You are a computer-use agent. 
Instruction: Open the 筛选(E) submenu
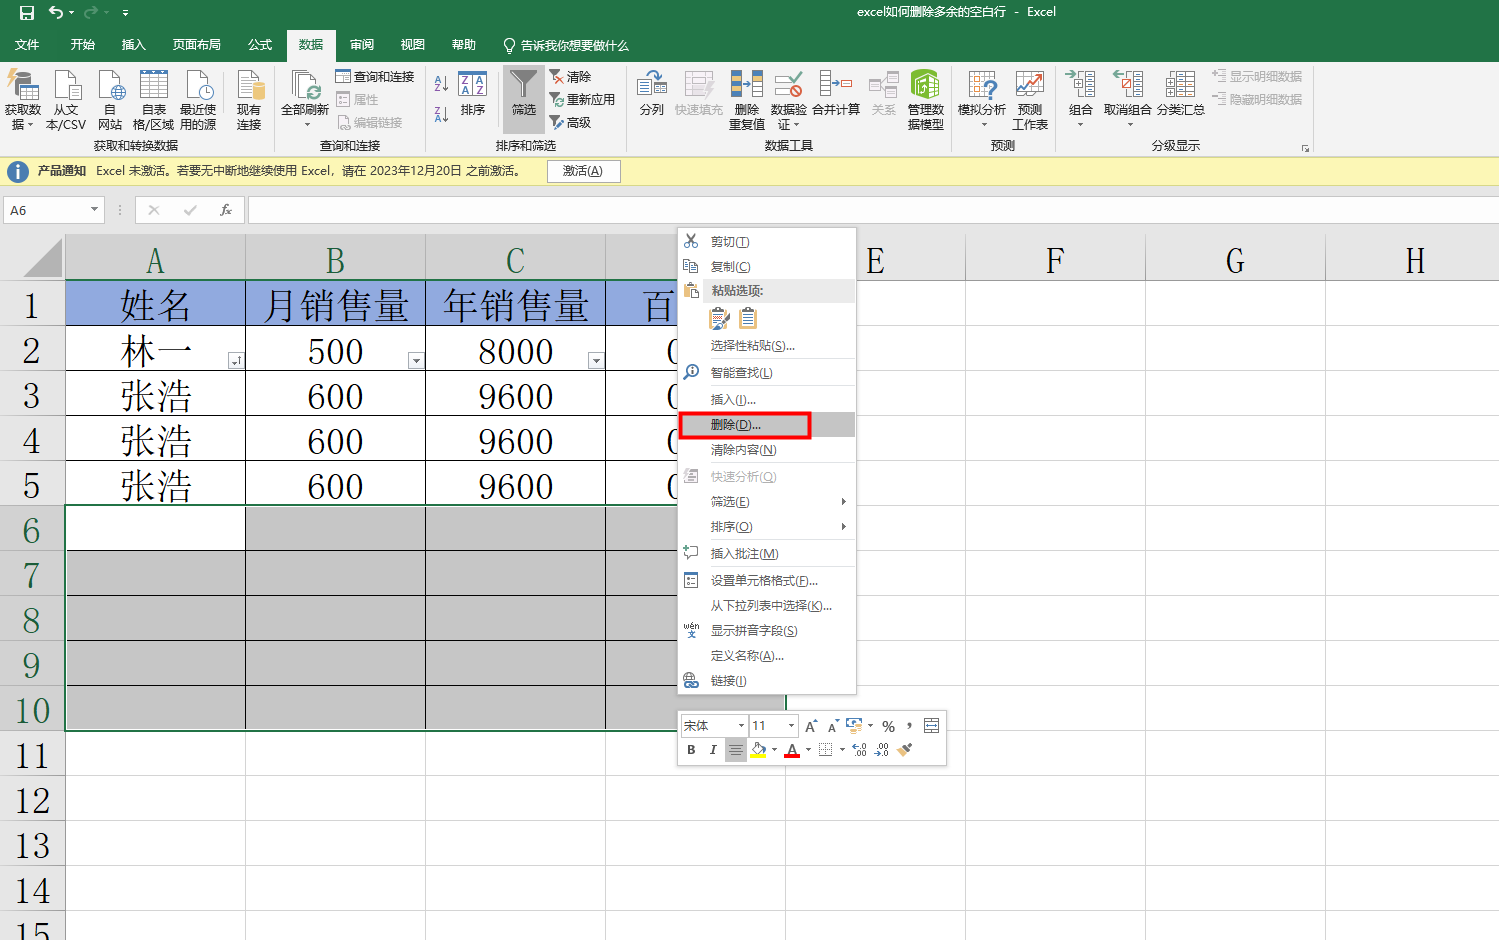coord(766,502)
